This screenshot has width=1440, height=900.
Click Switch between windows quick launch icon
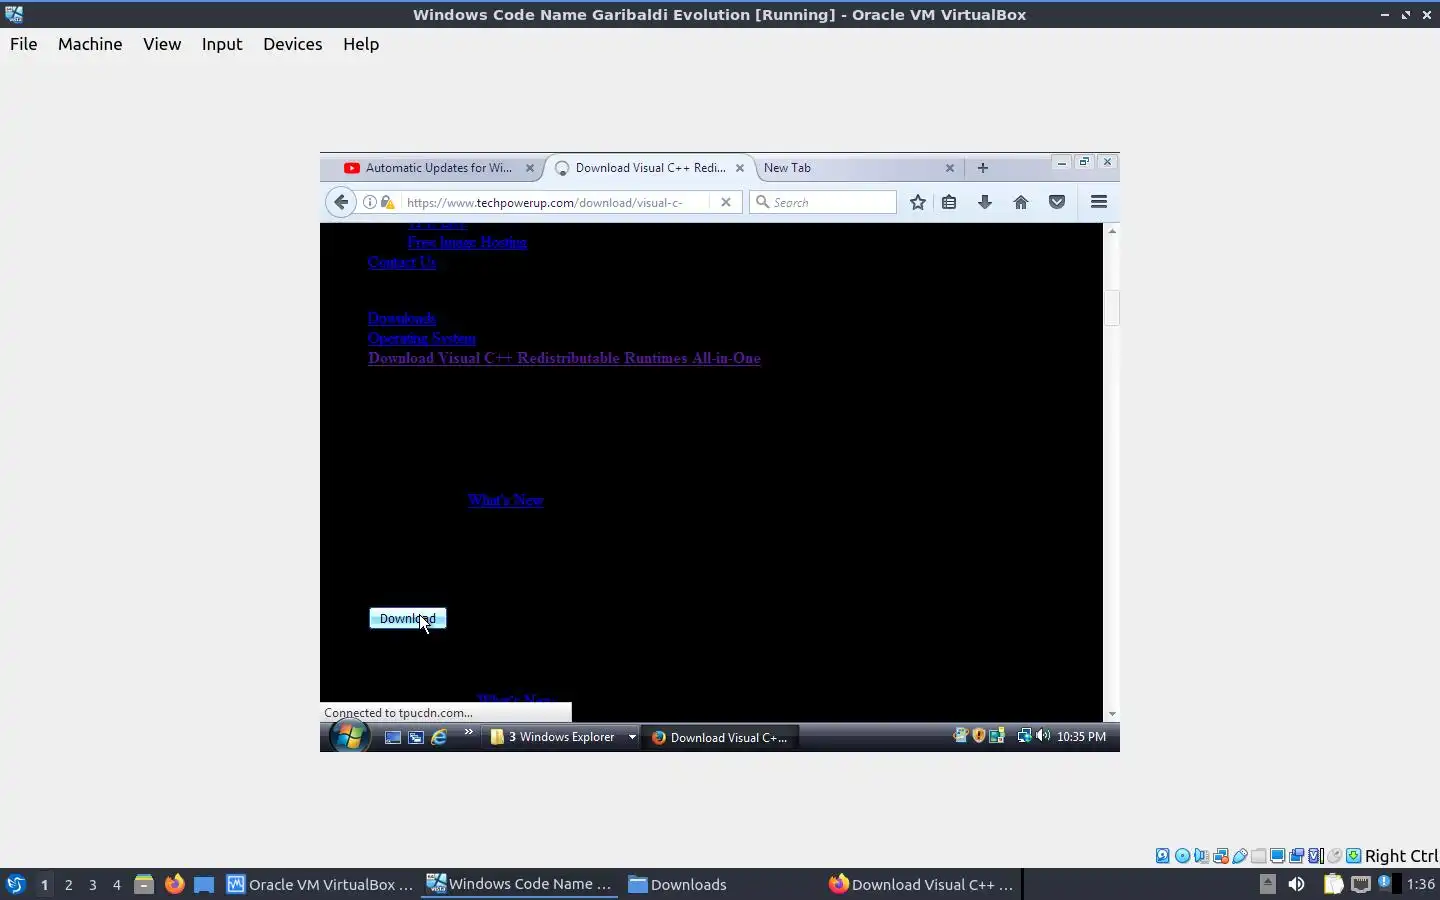[x=416, y=737]
